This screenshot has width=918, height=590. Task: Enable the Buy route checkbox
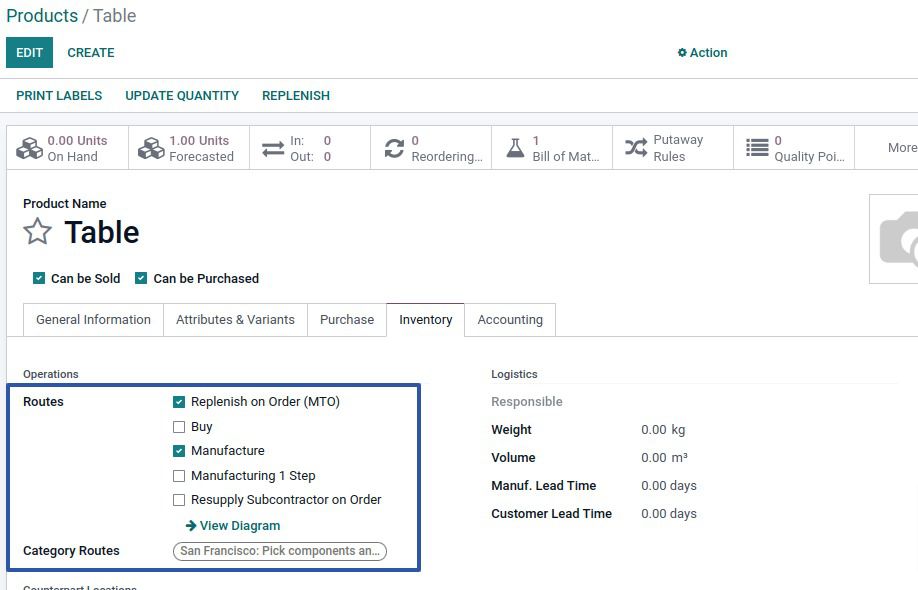(179, 427)
